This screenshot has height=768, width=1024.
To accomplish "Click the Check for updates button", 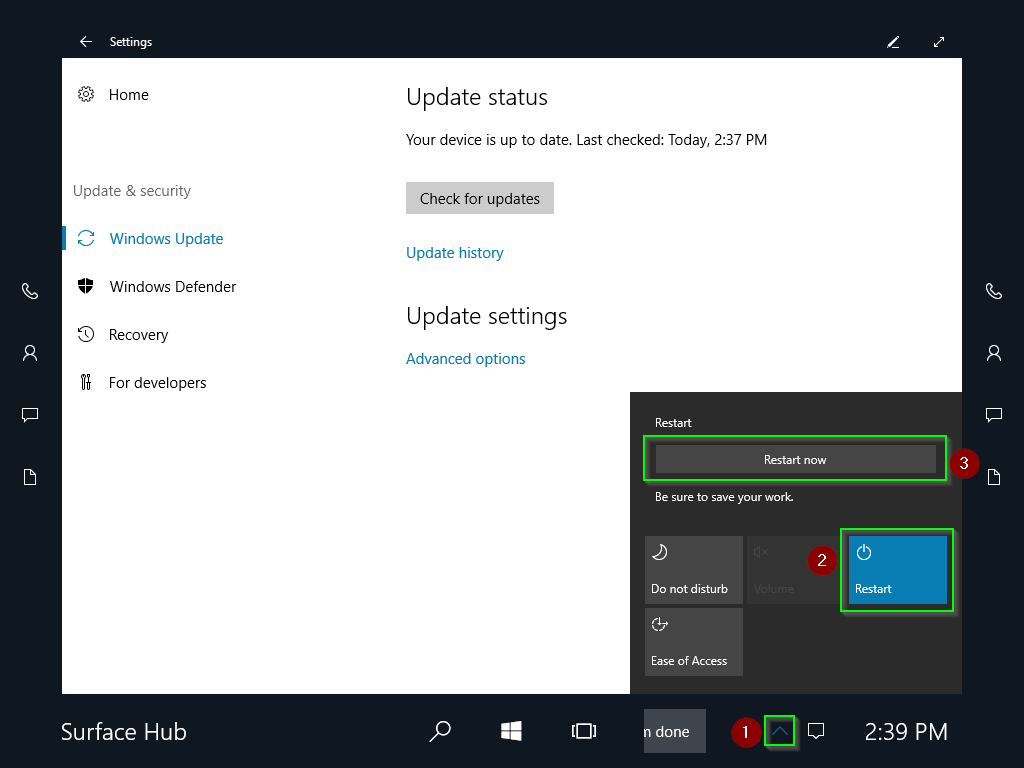I will coord(480,199).
